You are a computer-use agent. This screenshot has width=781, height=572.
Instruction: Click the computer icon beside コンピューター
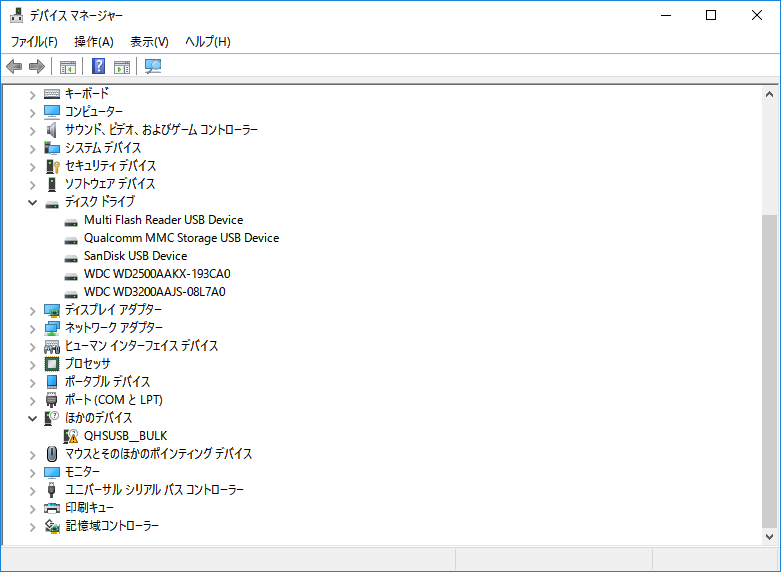52,112
